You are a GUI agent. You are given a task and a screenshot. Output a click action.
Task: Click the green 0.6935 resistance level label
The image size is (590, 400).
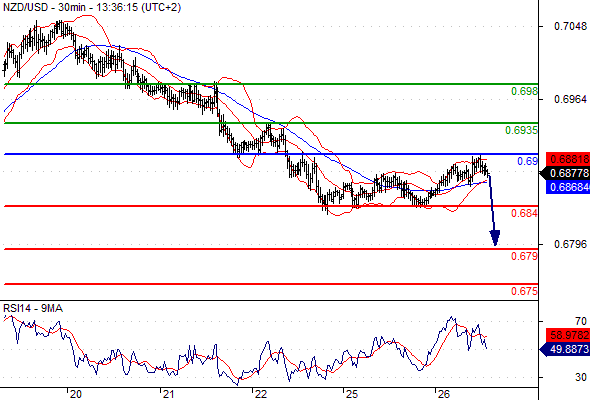point(522,130)
